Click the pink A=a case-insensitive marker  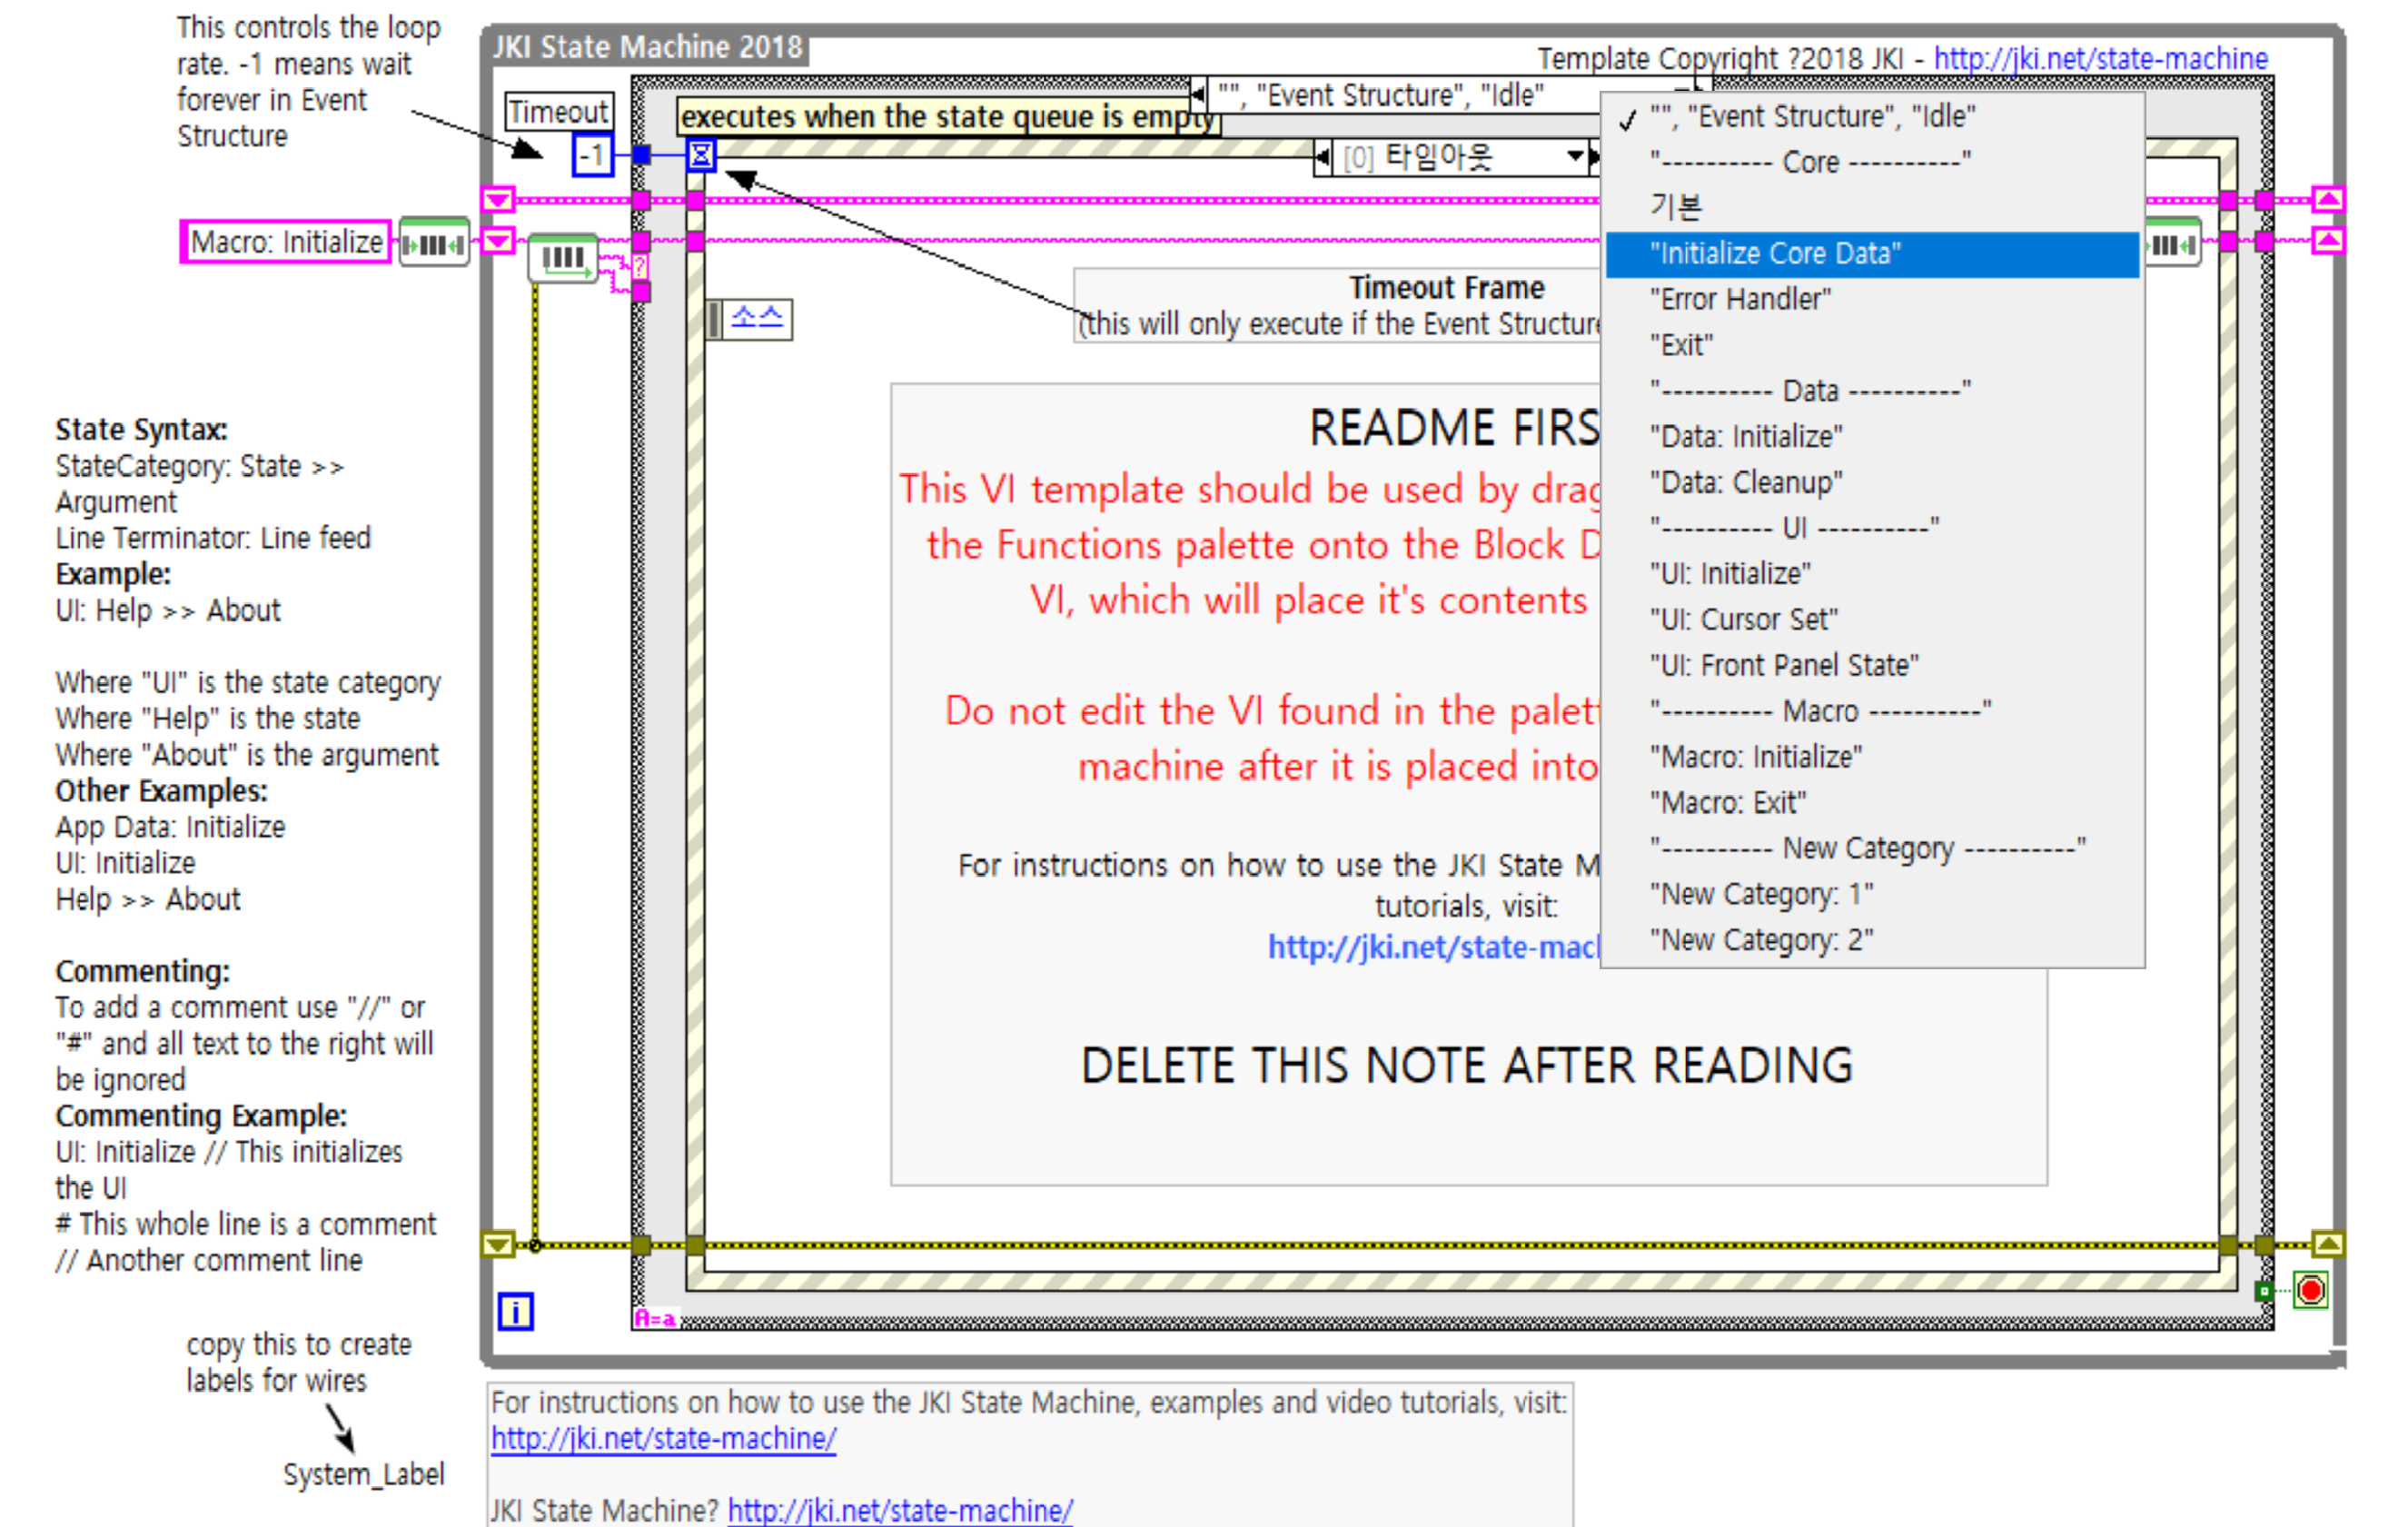(655, 1319)
